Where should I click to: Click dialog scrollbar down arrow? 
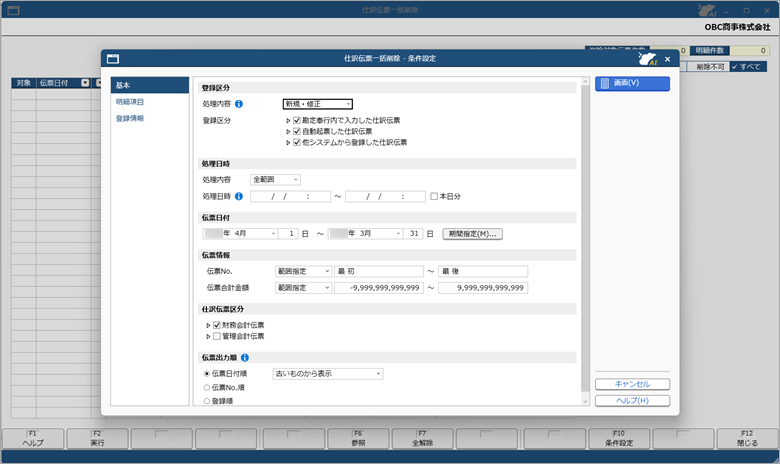pos(585,401)
